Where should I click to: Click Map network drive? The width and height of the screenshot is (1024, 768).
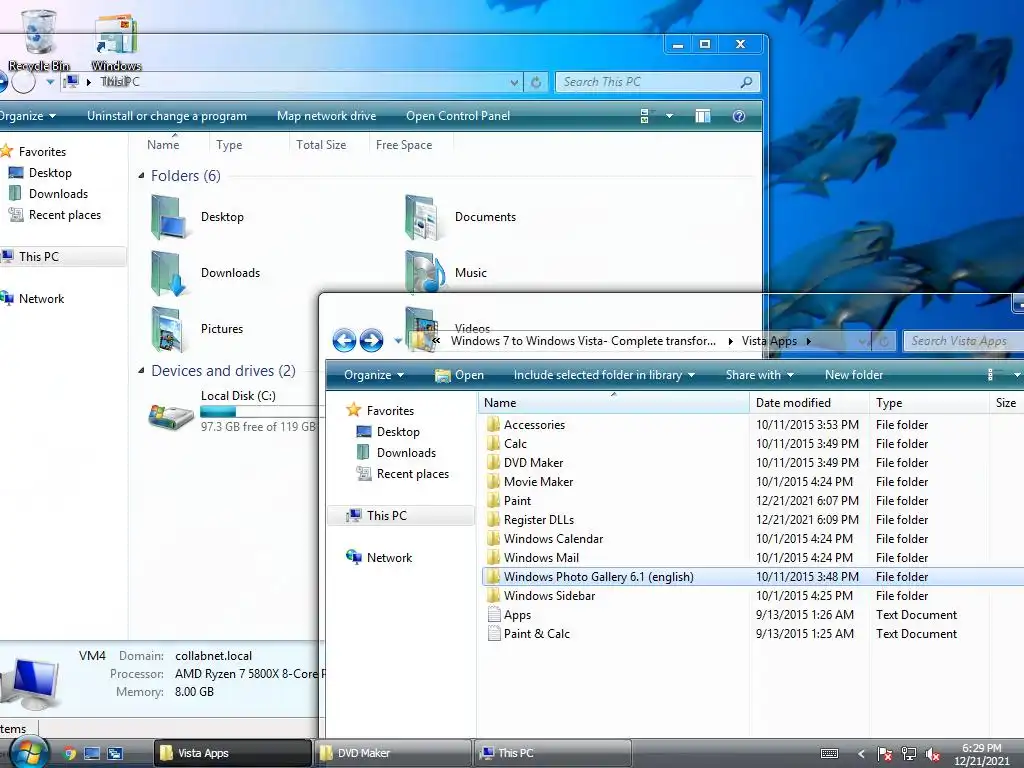327,116
